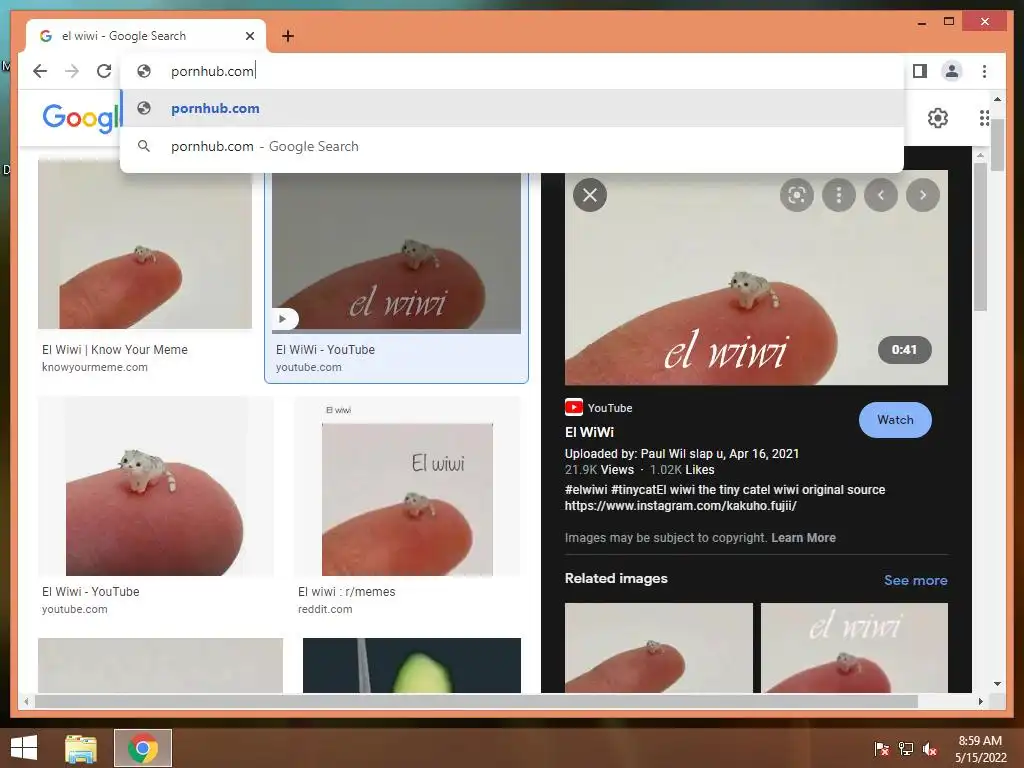Viewport: 1024px width, 768px height.
Task: Click the page vertical scrollbar up arrow
Action: click(x=997, y=99)
